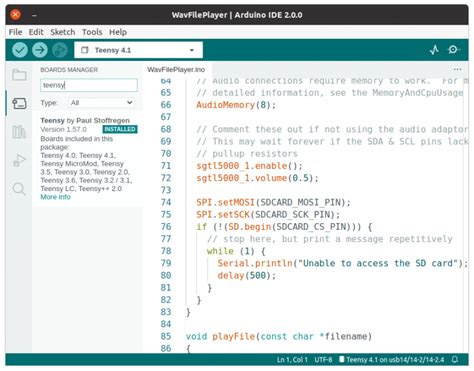Click the INSTALLED badge on Teensy package
The height and width of the screenshot is (371, 474).
[x=120, y=129]
